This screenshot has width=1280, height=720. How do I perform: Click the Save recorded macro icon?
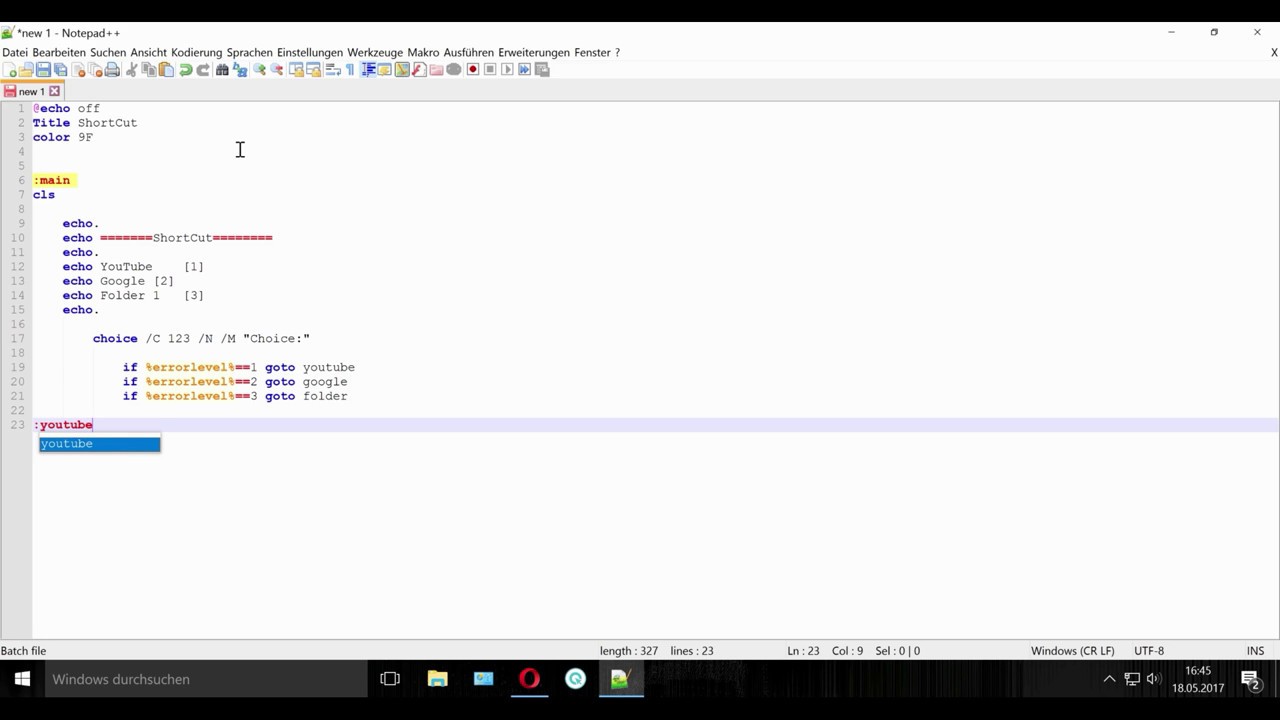point(542,70)
